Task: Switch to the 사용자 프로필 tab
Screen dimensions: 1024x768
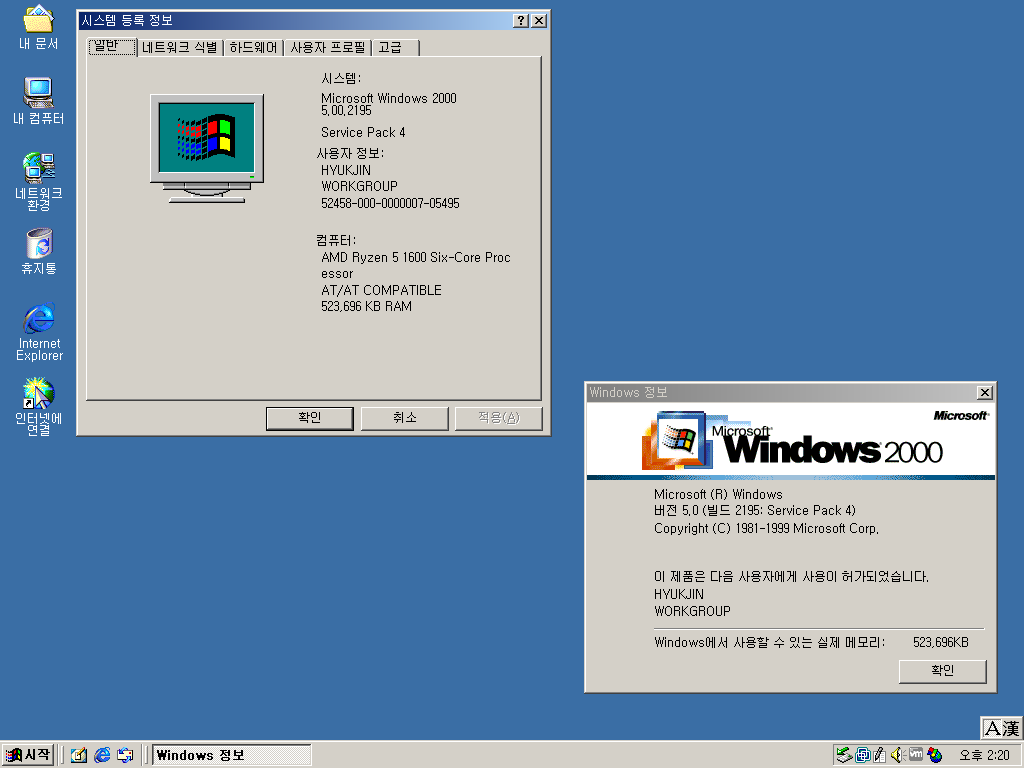Action: (328, 48)
